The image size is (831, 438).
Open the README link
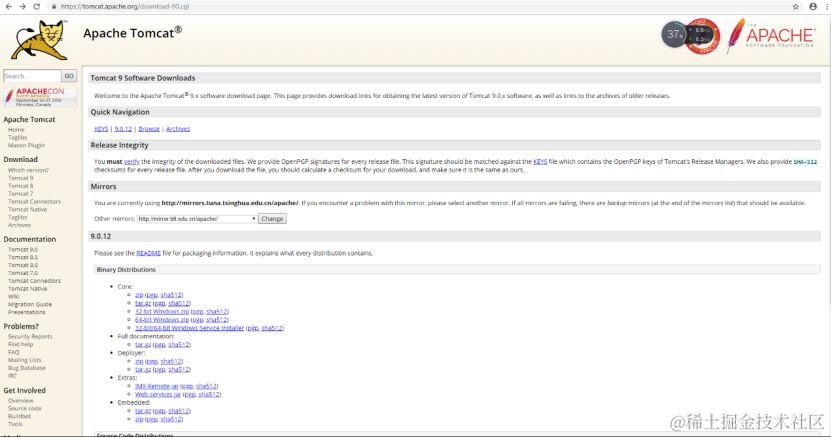click(148, 253)
